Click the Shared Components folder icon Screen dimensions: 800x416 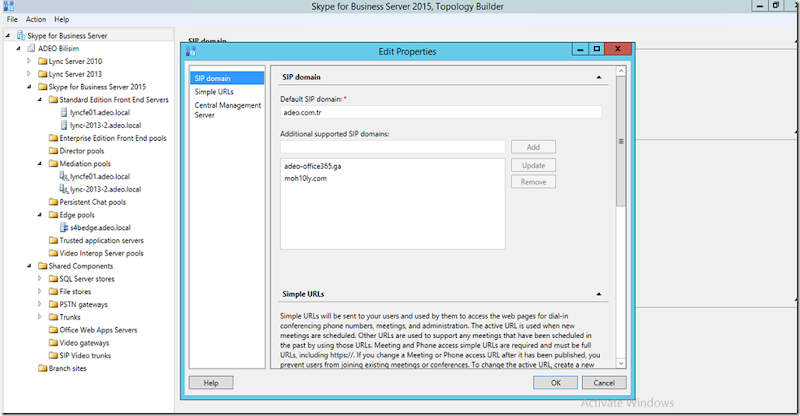tap(43, 266)
